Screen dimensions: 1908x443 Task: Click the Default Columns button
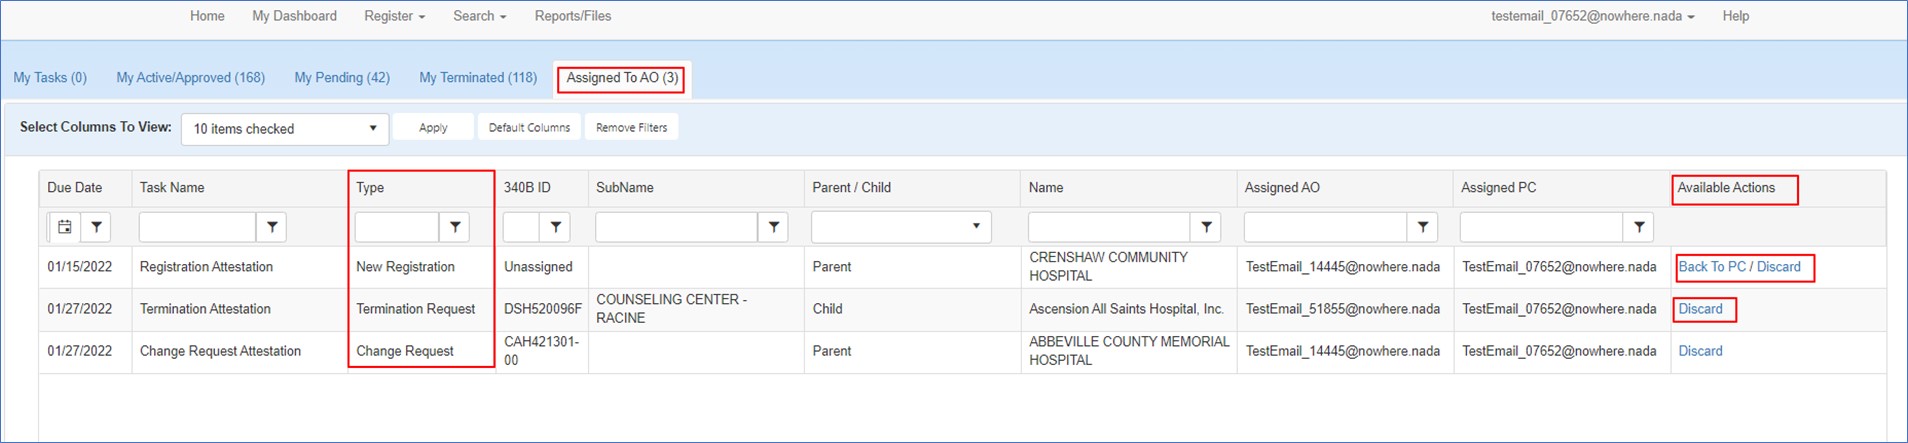[x=529, y=127]
